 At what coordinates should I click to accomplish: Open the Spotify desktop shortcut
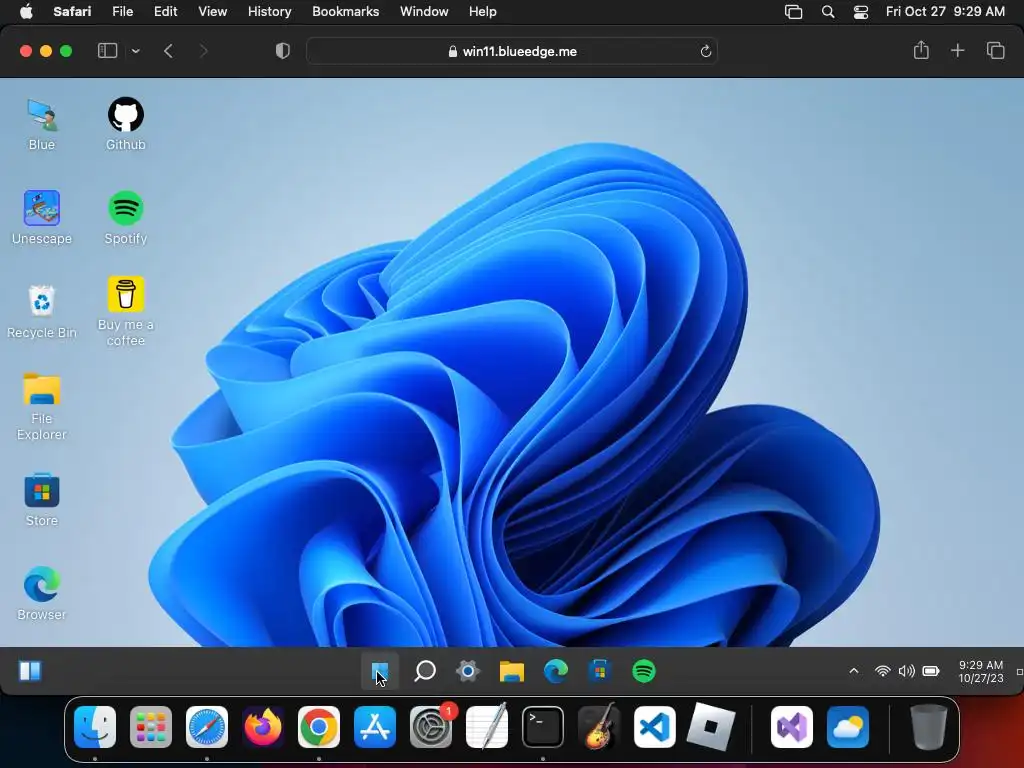click(125, 218)
